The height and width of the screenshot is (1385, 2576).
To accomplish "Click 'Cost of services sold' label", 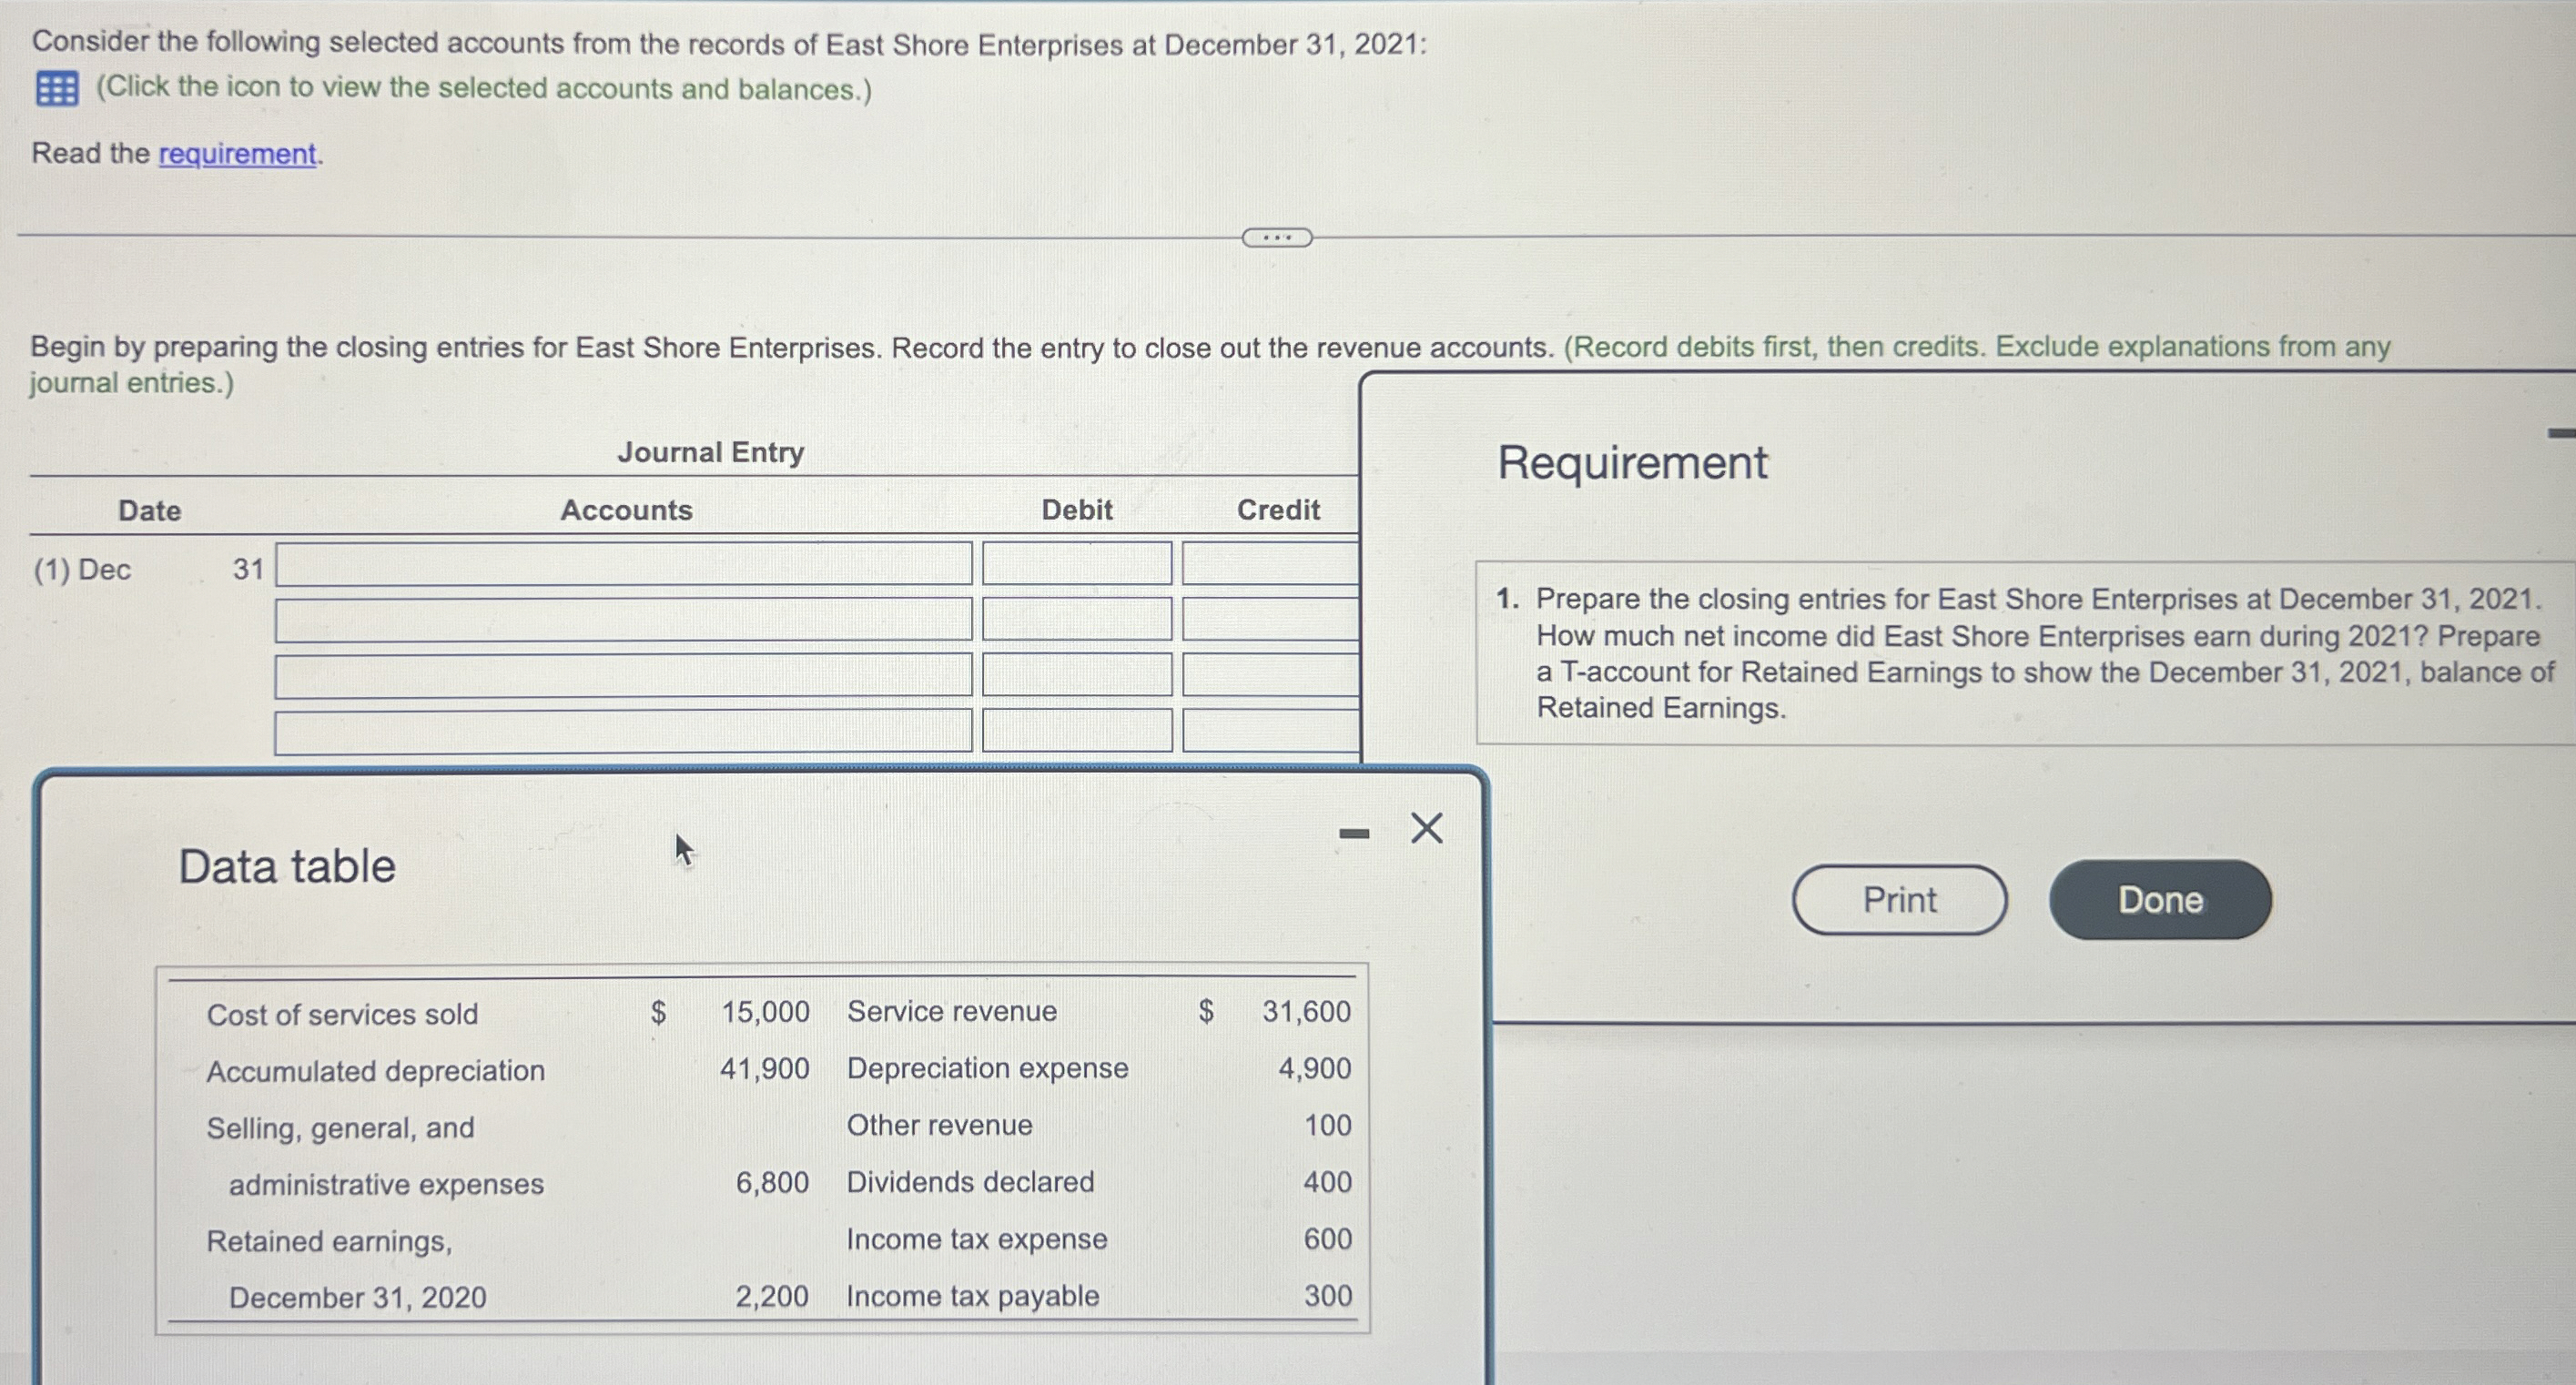I will (x=342, y=1014).
